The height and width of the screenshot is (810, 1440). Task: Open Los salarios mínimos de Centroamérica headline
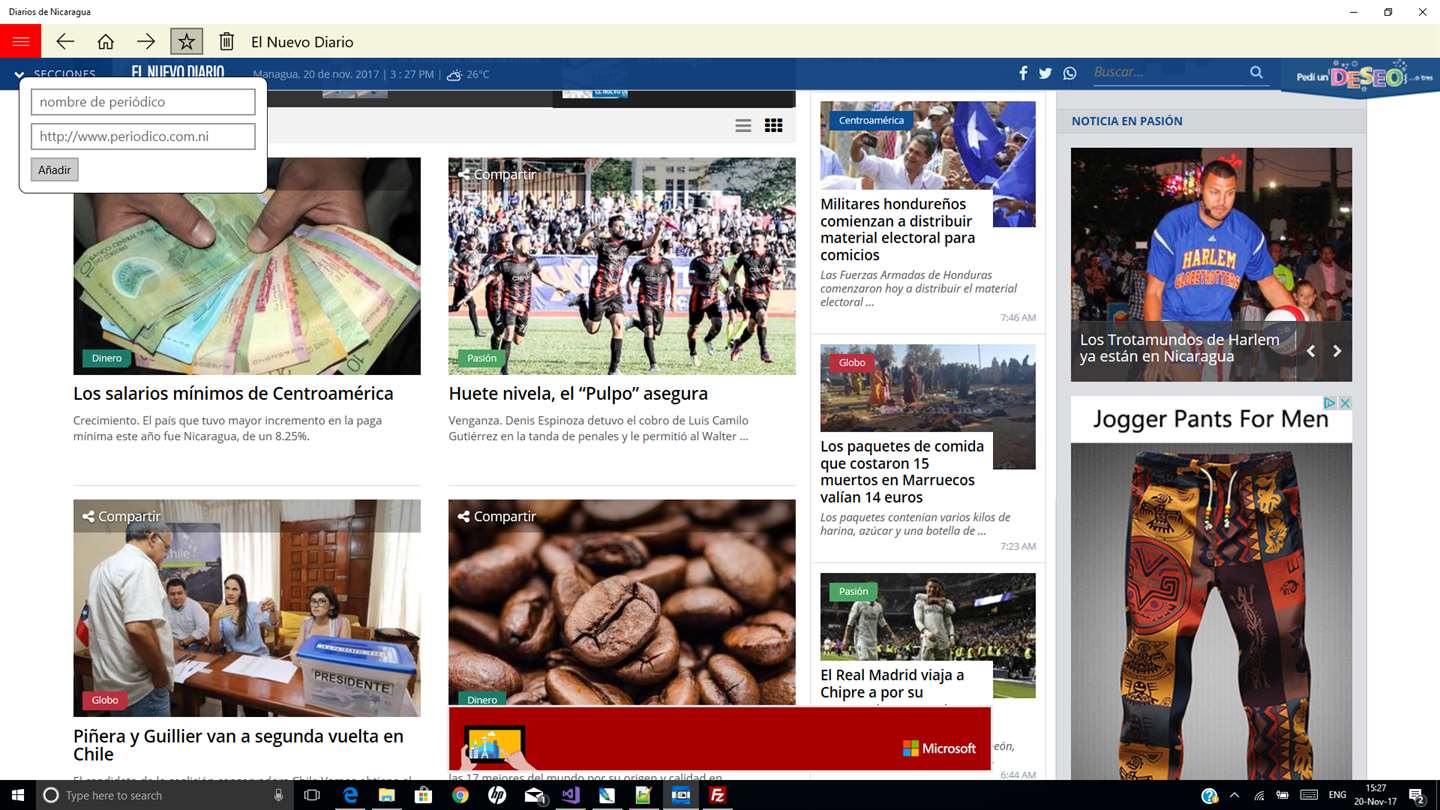(233, 393)
